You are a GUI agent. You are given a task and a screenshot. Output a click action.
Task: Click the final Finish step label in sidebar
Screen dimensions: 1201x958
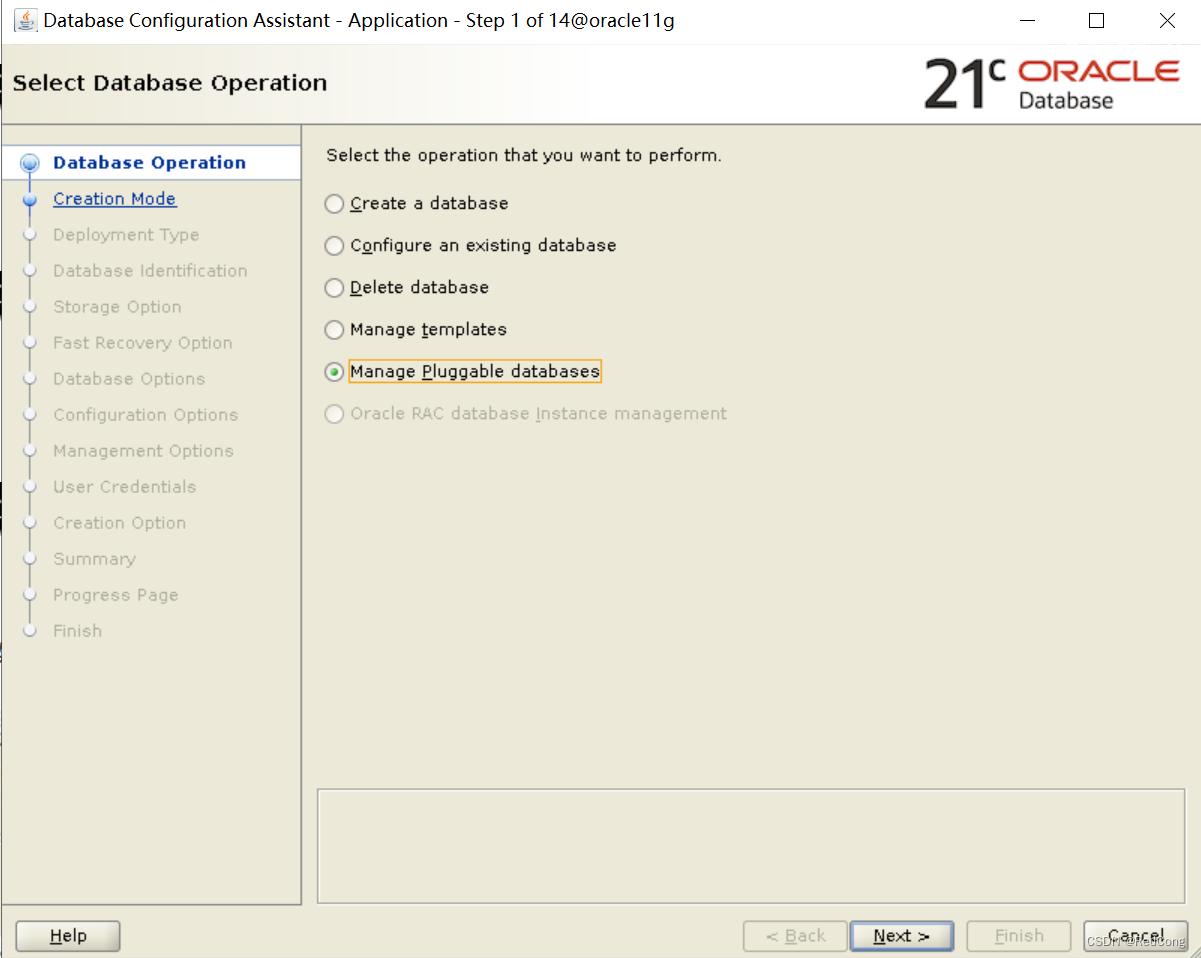pyautogui.click(x=77, y=631)
